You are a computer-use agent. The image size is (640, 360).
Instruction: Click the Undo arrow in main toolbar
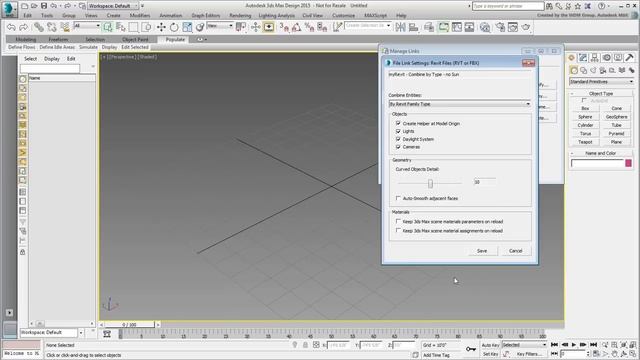[x=11, y=27]
